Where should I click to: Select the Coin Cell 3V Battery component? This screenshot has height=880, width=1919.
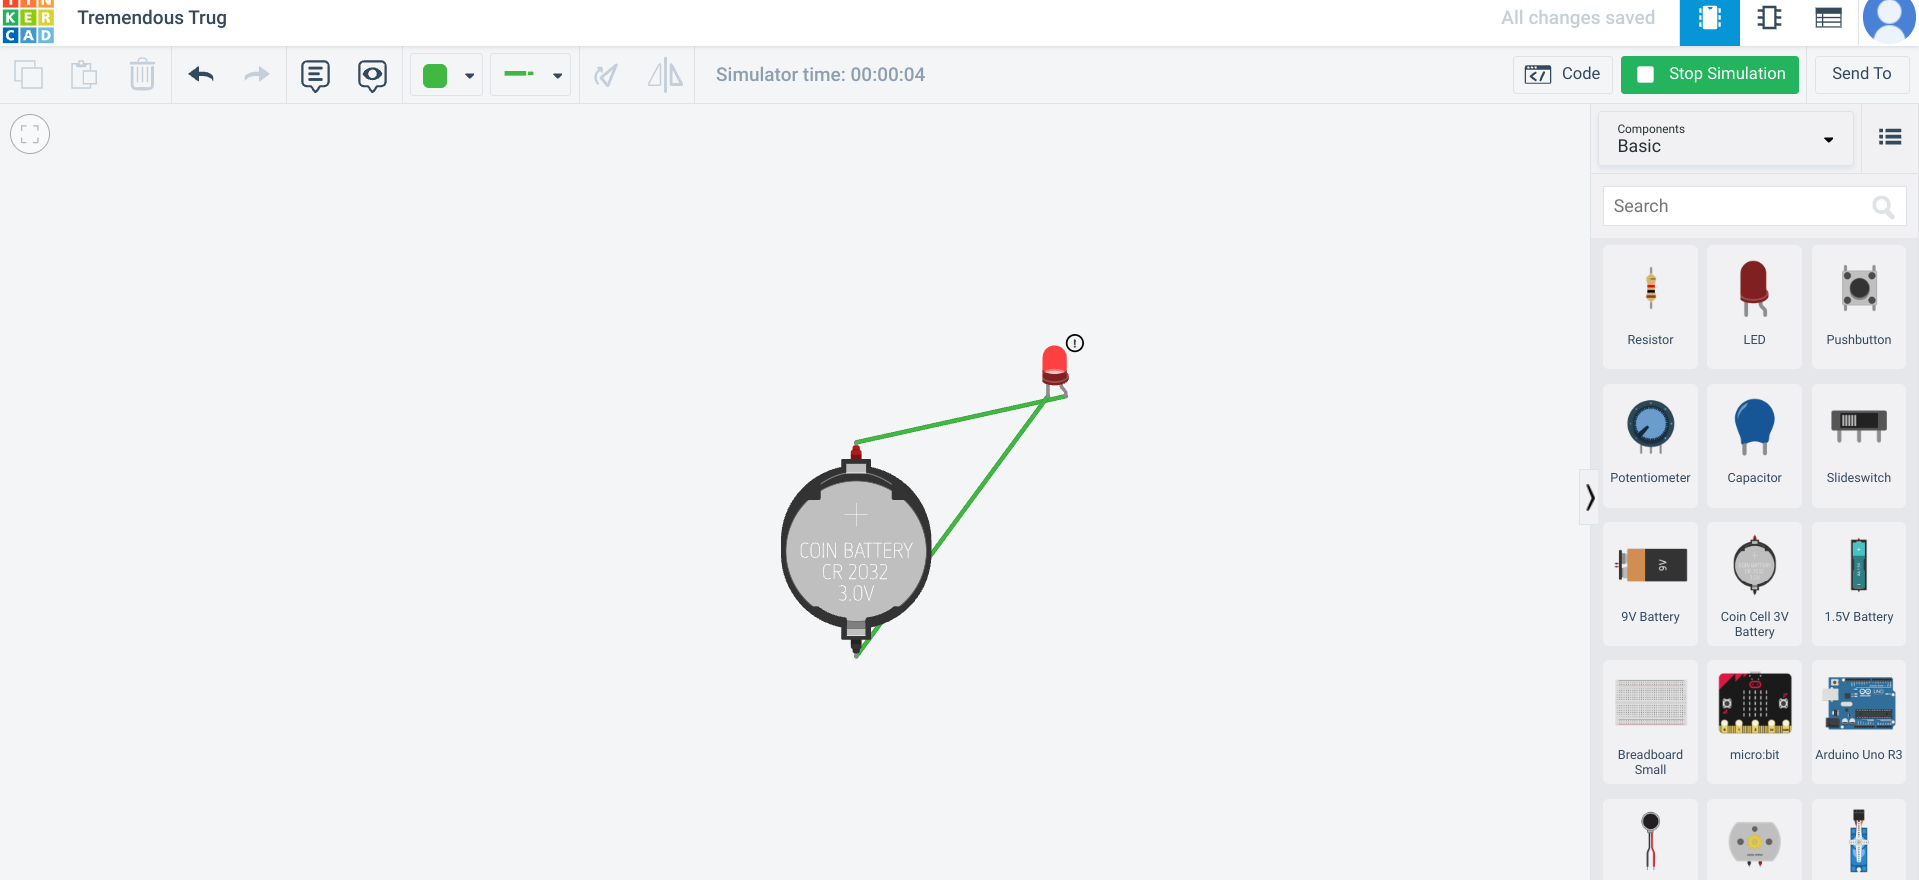click(x=1754, y=584)
